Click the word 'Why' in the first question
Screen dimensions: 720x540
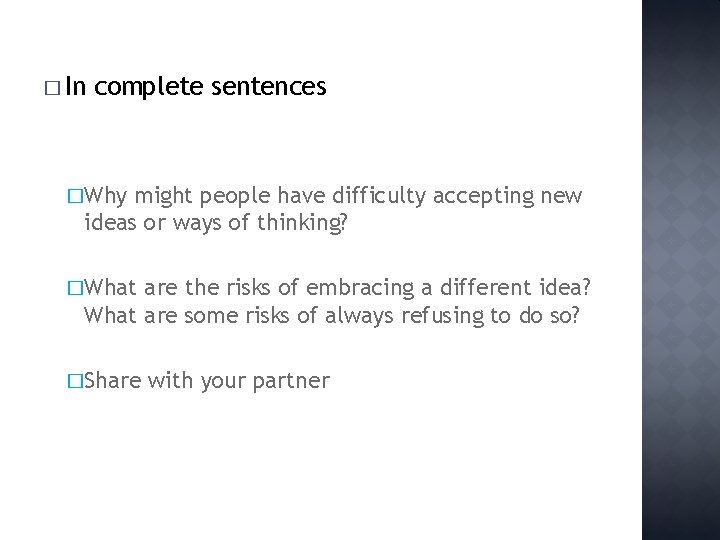tap(106, 197)
